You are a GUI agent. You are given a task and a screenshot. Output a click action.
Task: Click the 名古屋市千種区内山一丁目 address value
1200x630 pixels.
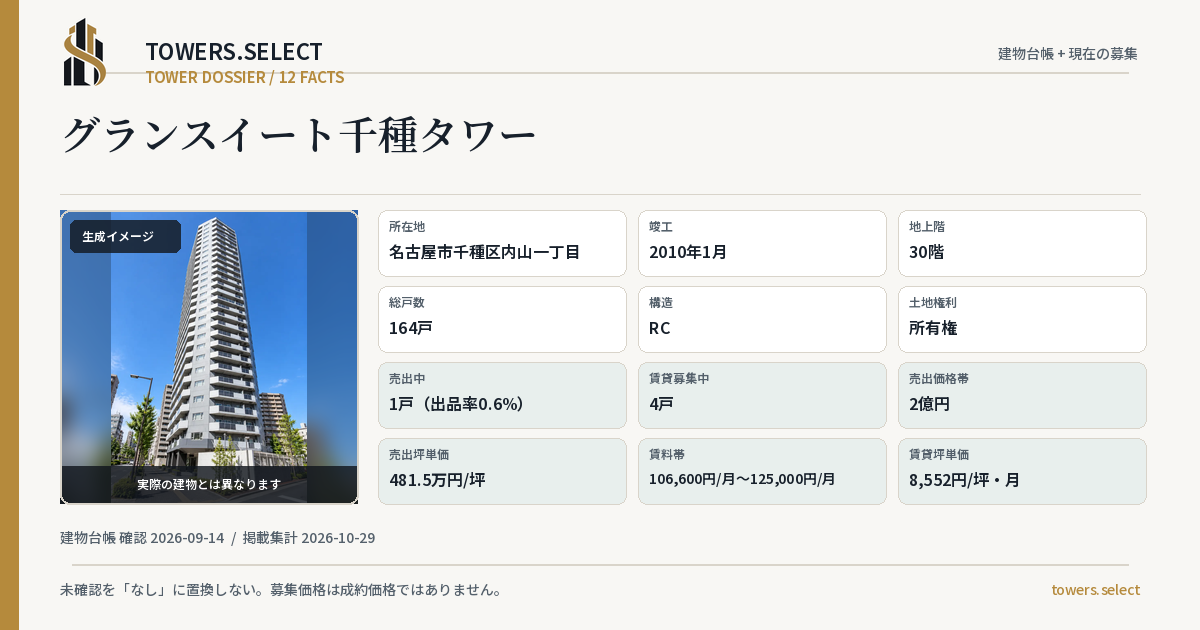coord(484,252)
